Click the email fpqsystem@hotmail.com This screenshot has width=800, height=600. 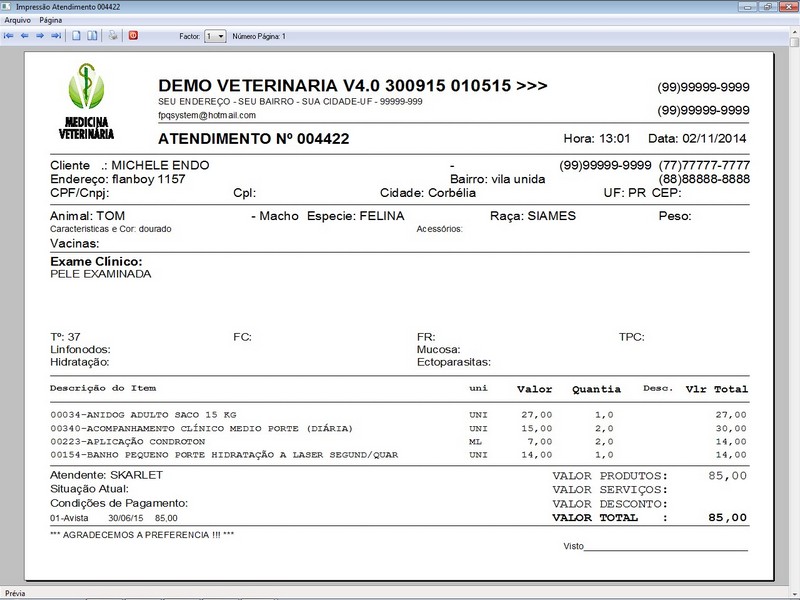(x=207, y=115)
